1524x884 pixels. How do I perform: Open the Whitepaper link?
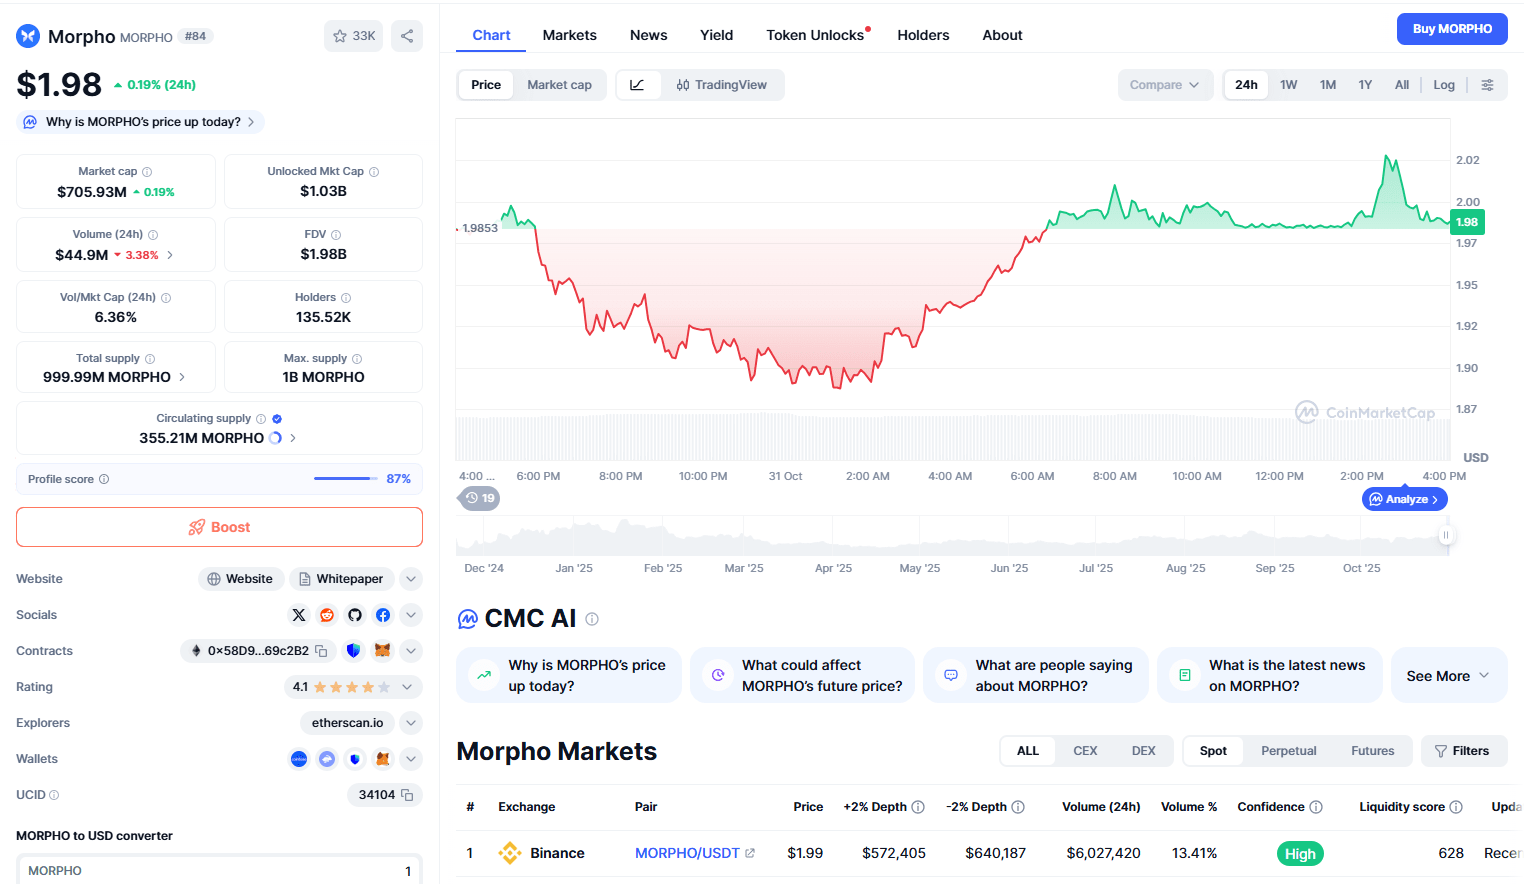coord(342,579)
